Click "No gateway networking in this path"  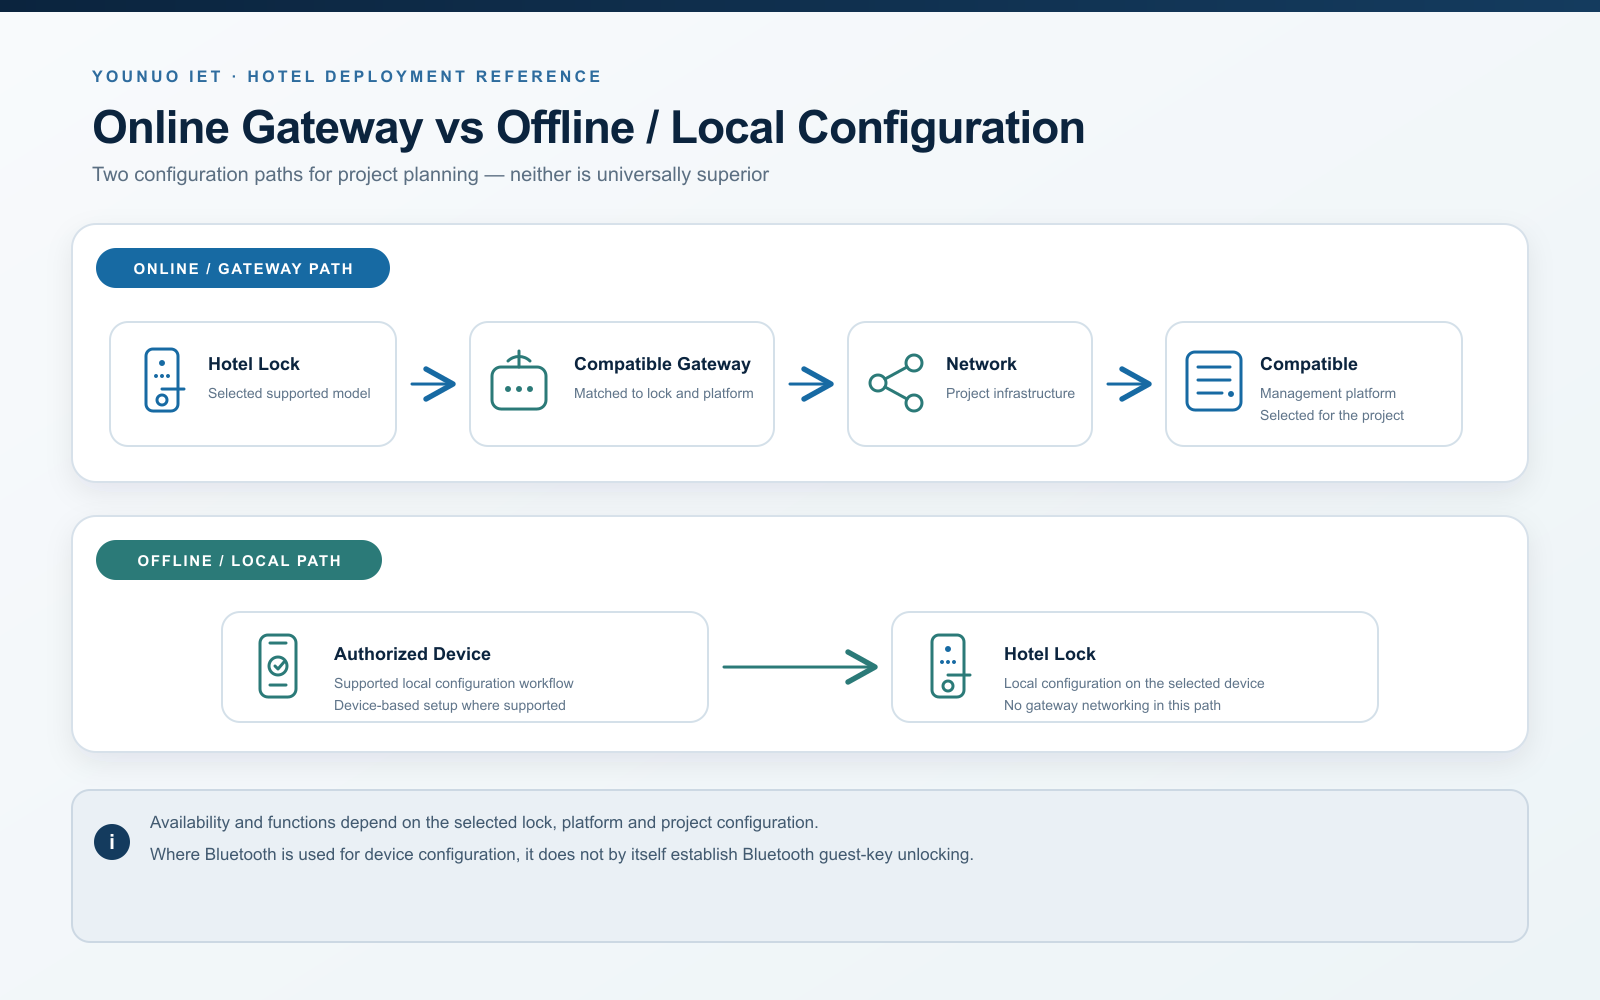click(1112, 705)
